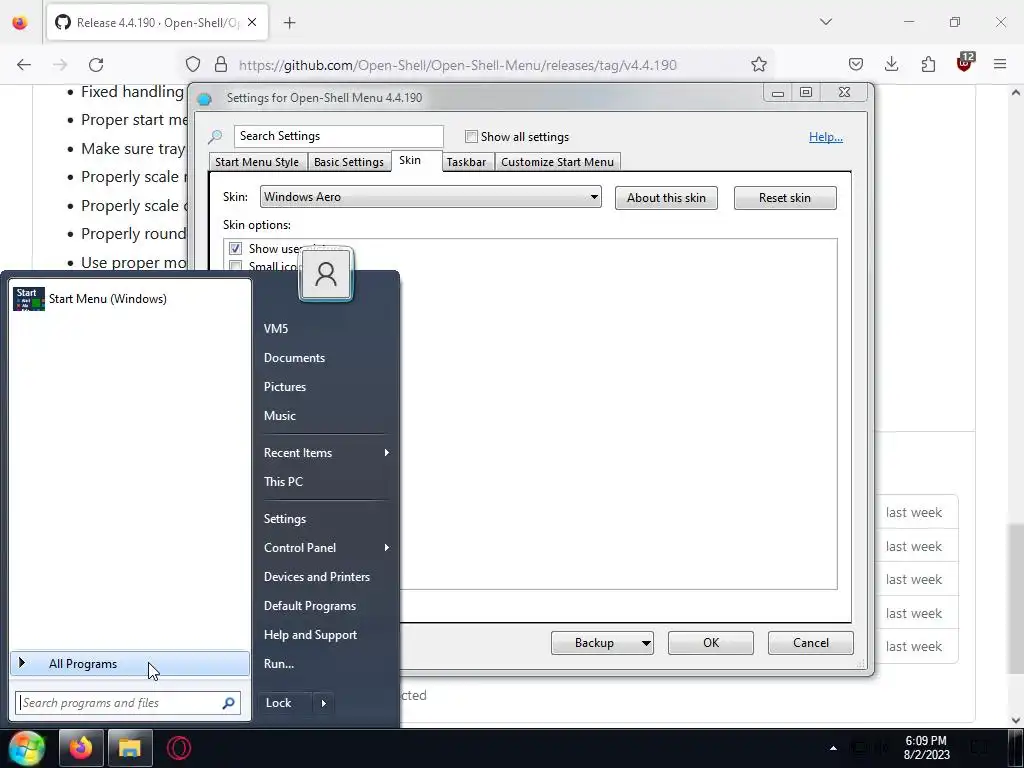The height and width of the screenshot is (768, 1024).
Task: Open the Firefox application hamburger menu
Action: [x=1000, y=64]
